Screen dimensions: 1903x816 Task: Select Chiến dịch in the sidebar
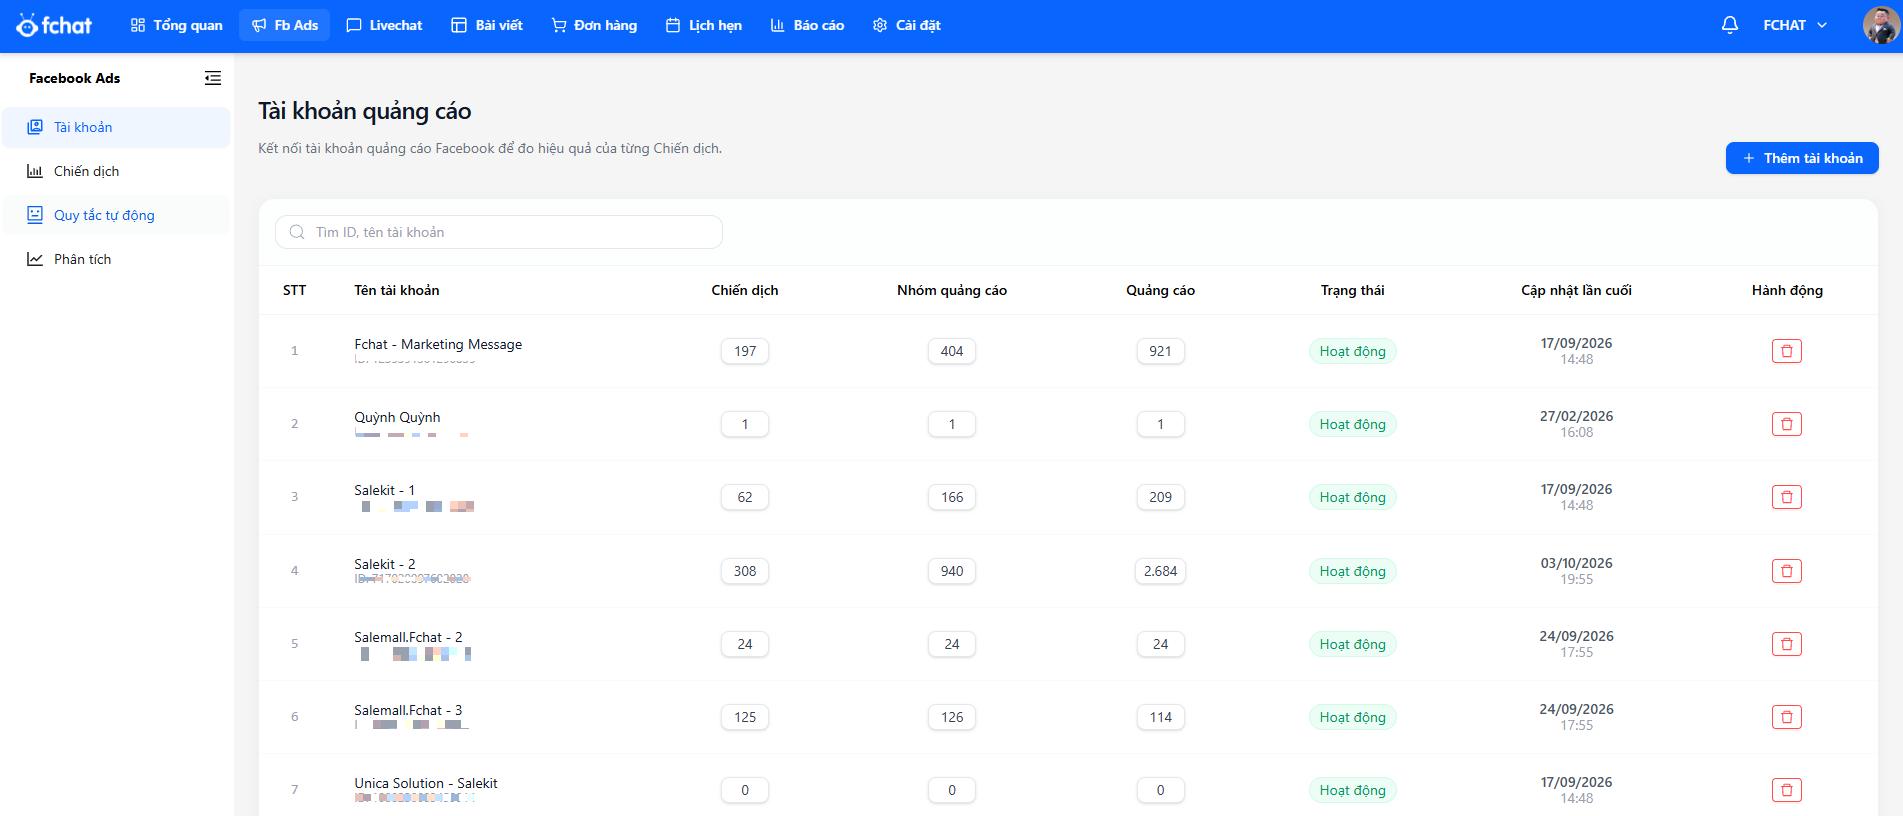click(116, 171)
